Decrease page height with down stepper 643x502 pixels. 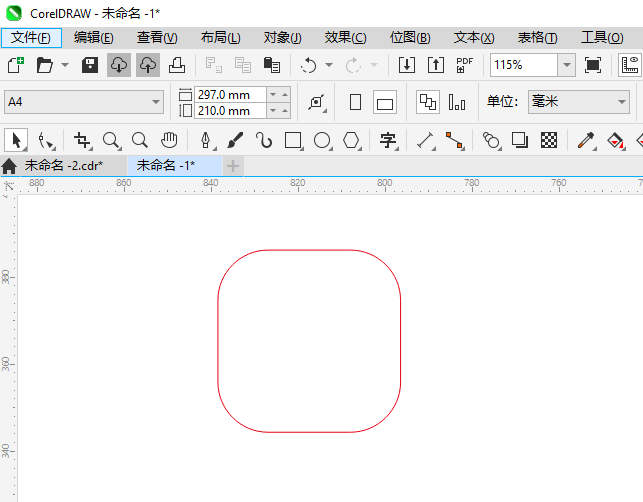[x=273, y=111]
